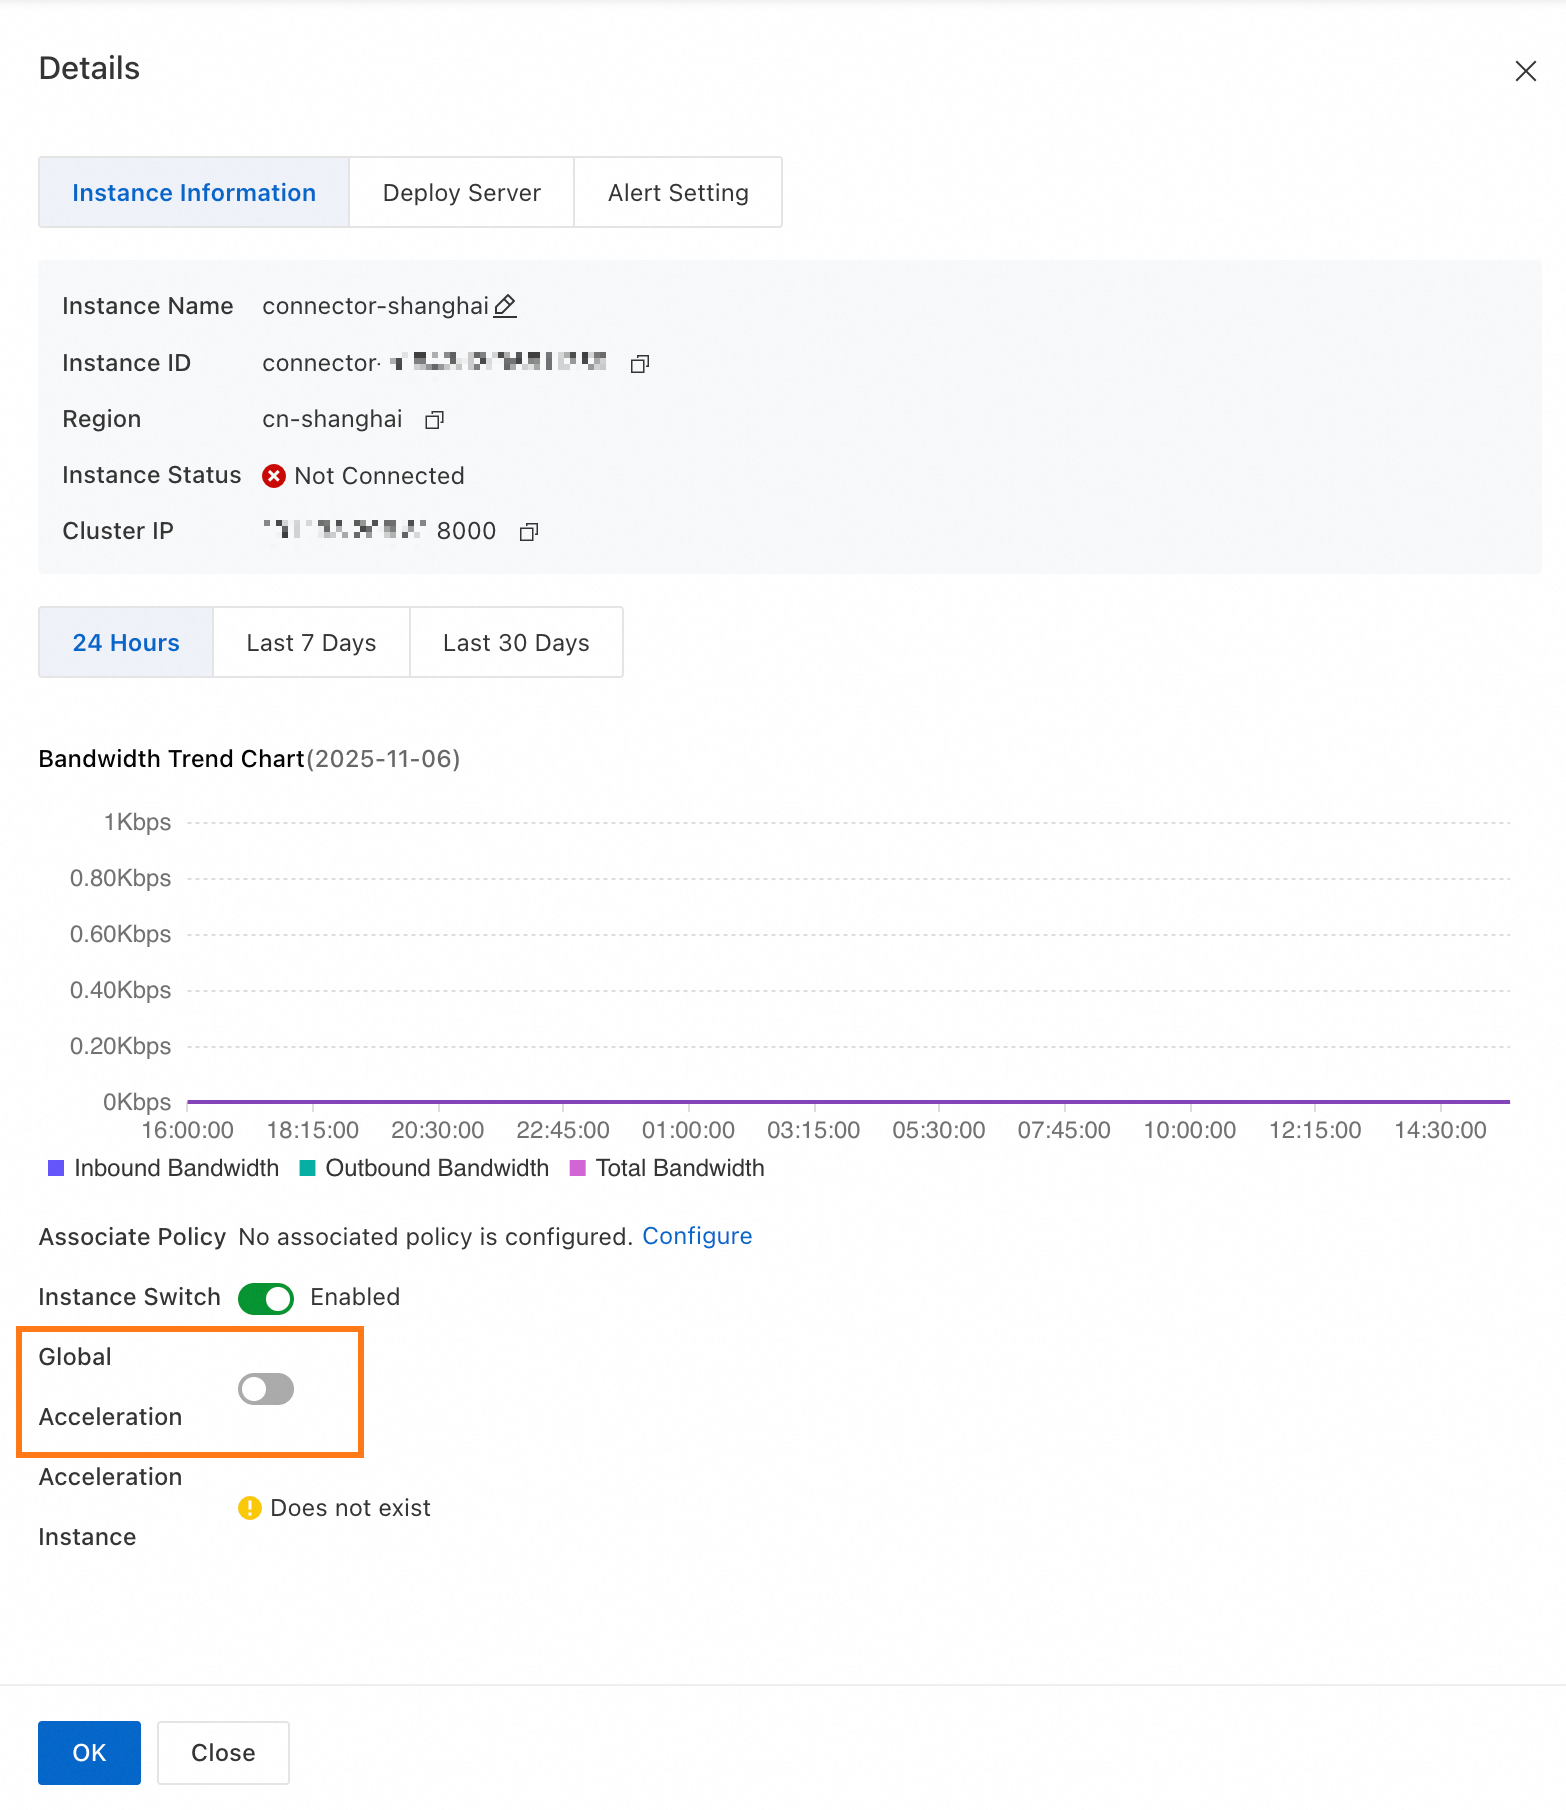
Task: Show Last 30 Days bandwidth
Action: [x=516, y=643]
